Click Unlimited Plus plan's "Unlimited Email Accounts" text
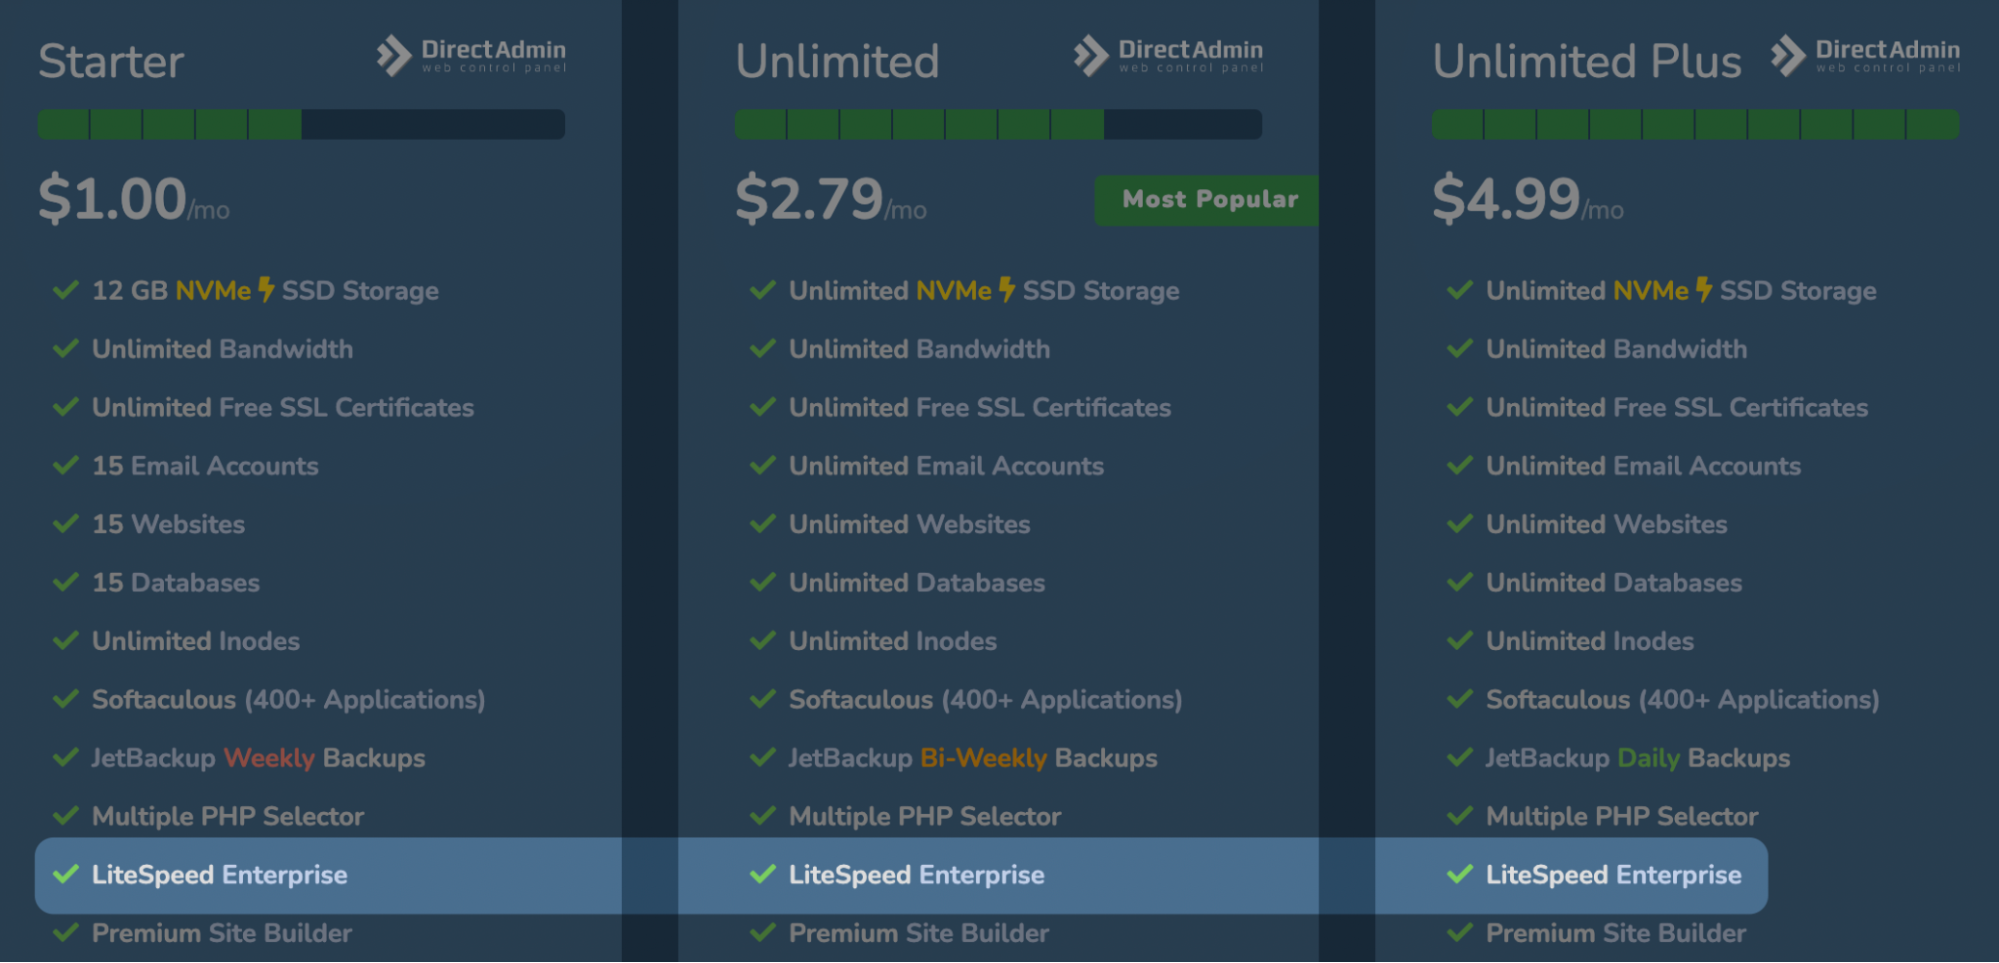The width and height of the screenshot is (1999, 963). point(1643,466)
